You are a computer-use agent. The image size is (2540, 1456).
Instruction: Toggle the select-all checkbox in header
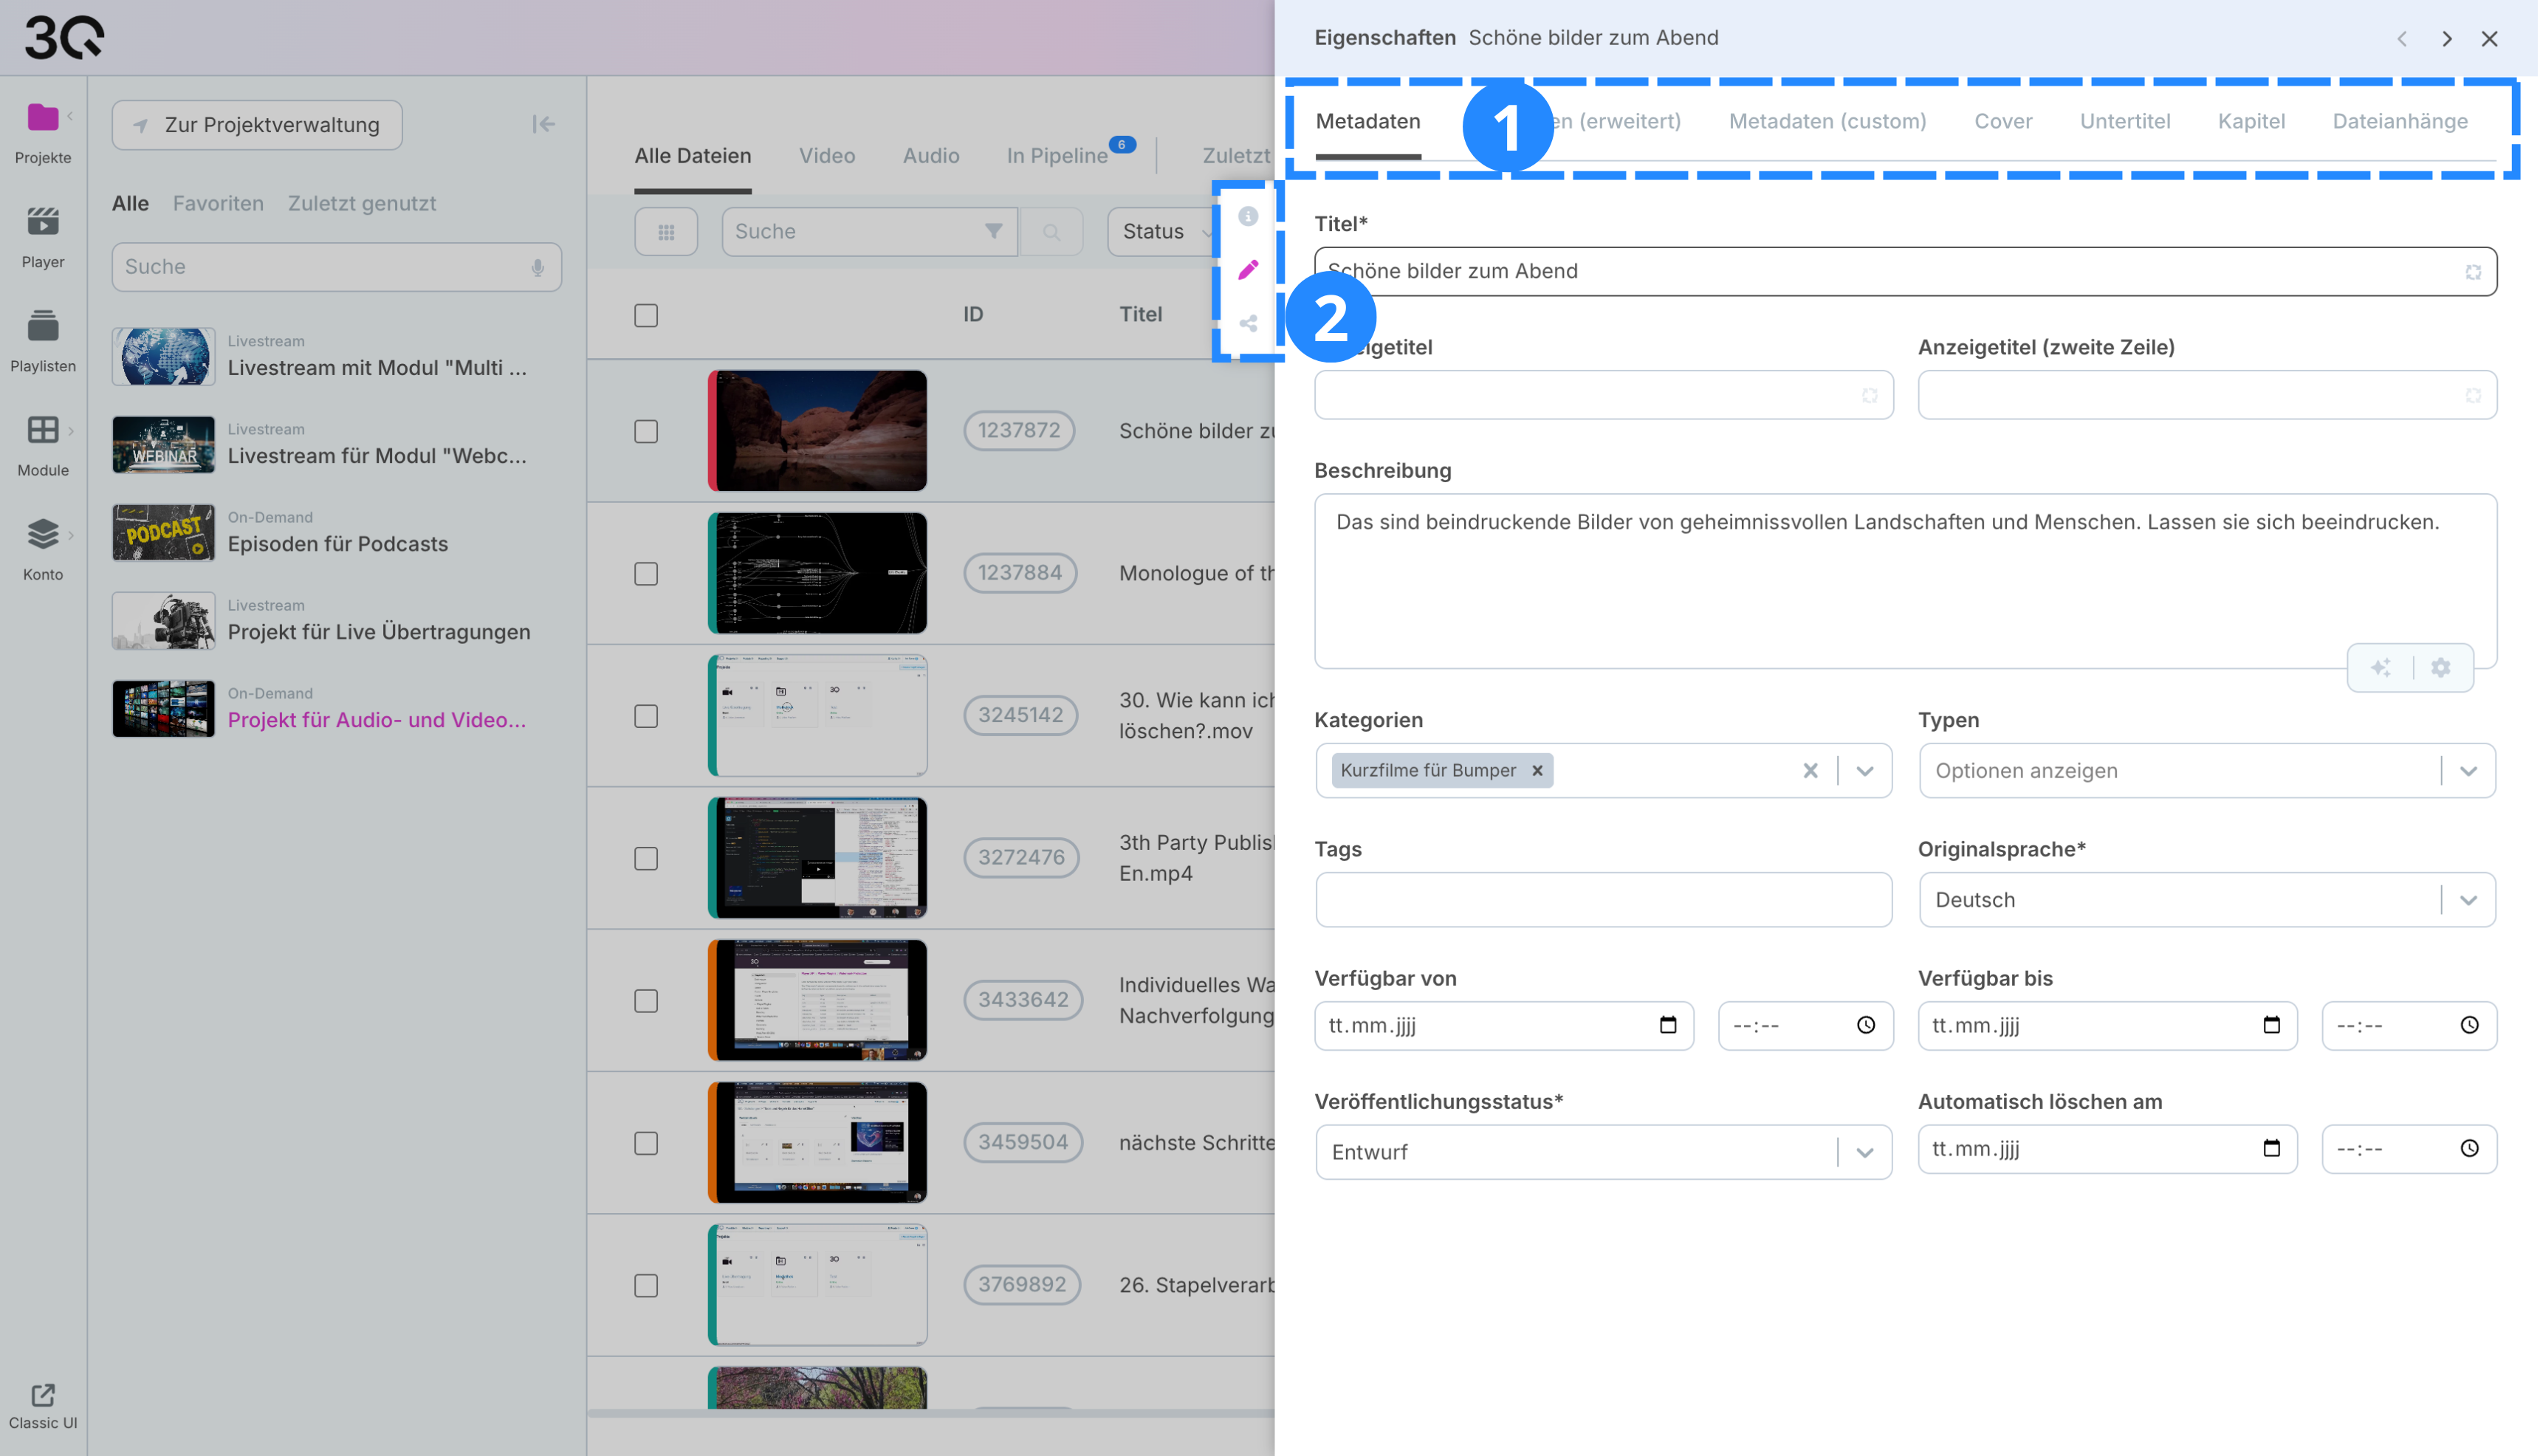[x=646, y=315]
